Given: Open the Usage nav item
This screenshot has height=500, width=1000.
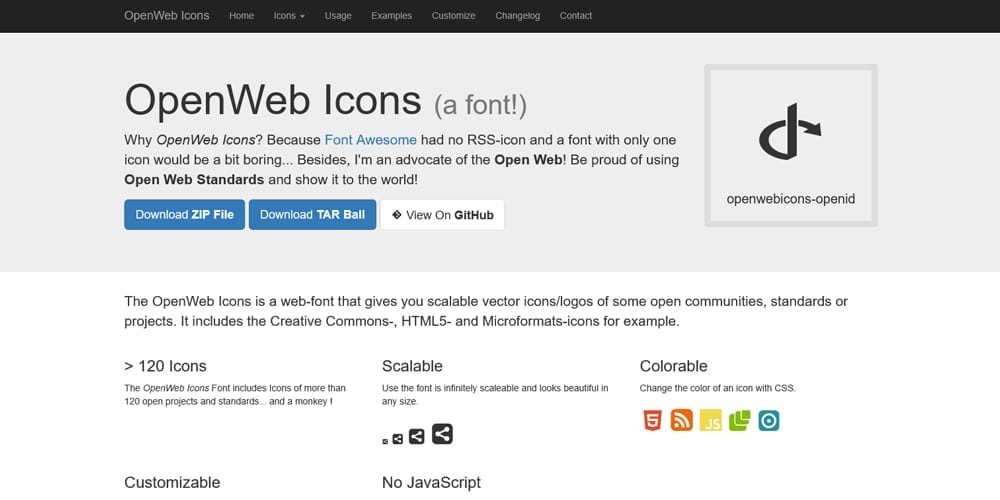Looking at the screenshot, I should click(x=338, y=16).
